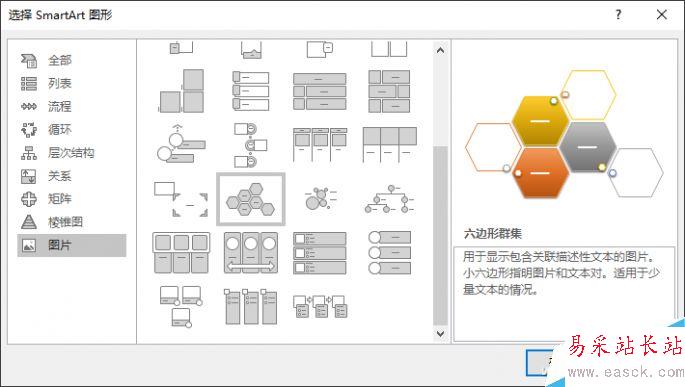685x387 pixels.
Task: Click the 循环 cycle icon
Action: [x=29, y=130]
